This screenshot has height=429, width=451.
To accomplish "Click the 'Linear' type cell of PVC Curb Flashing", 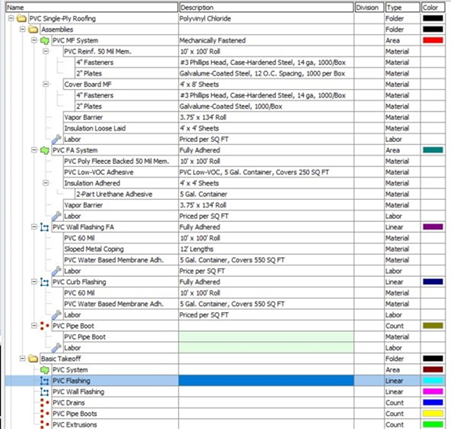I will coord(402,282).
